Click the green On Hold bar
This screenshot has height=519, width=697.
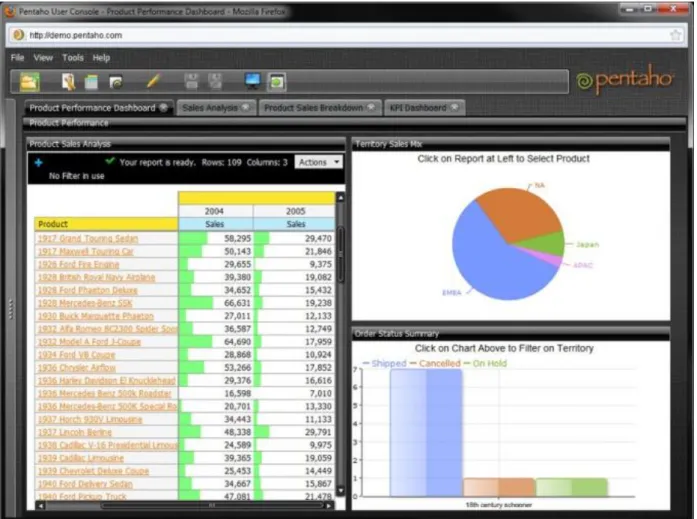[x=572, y=487]
